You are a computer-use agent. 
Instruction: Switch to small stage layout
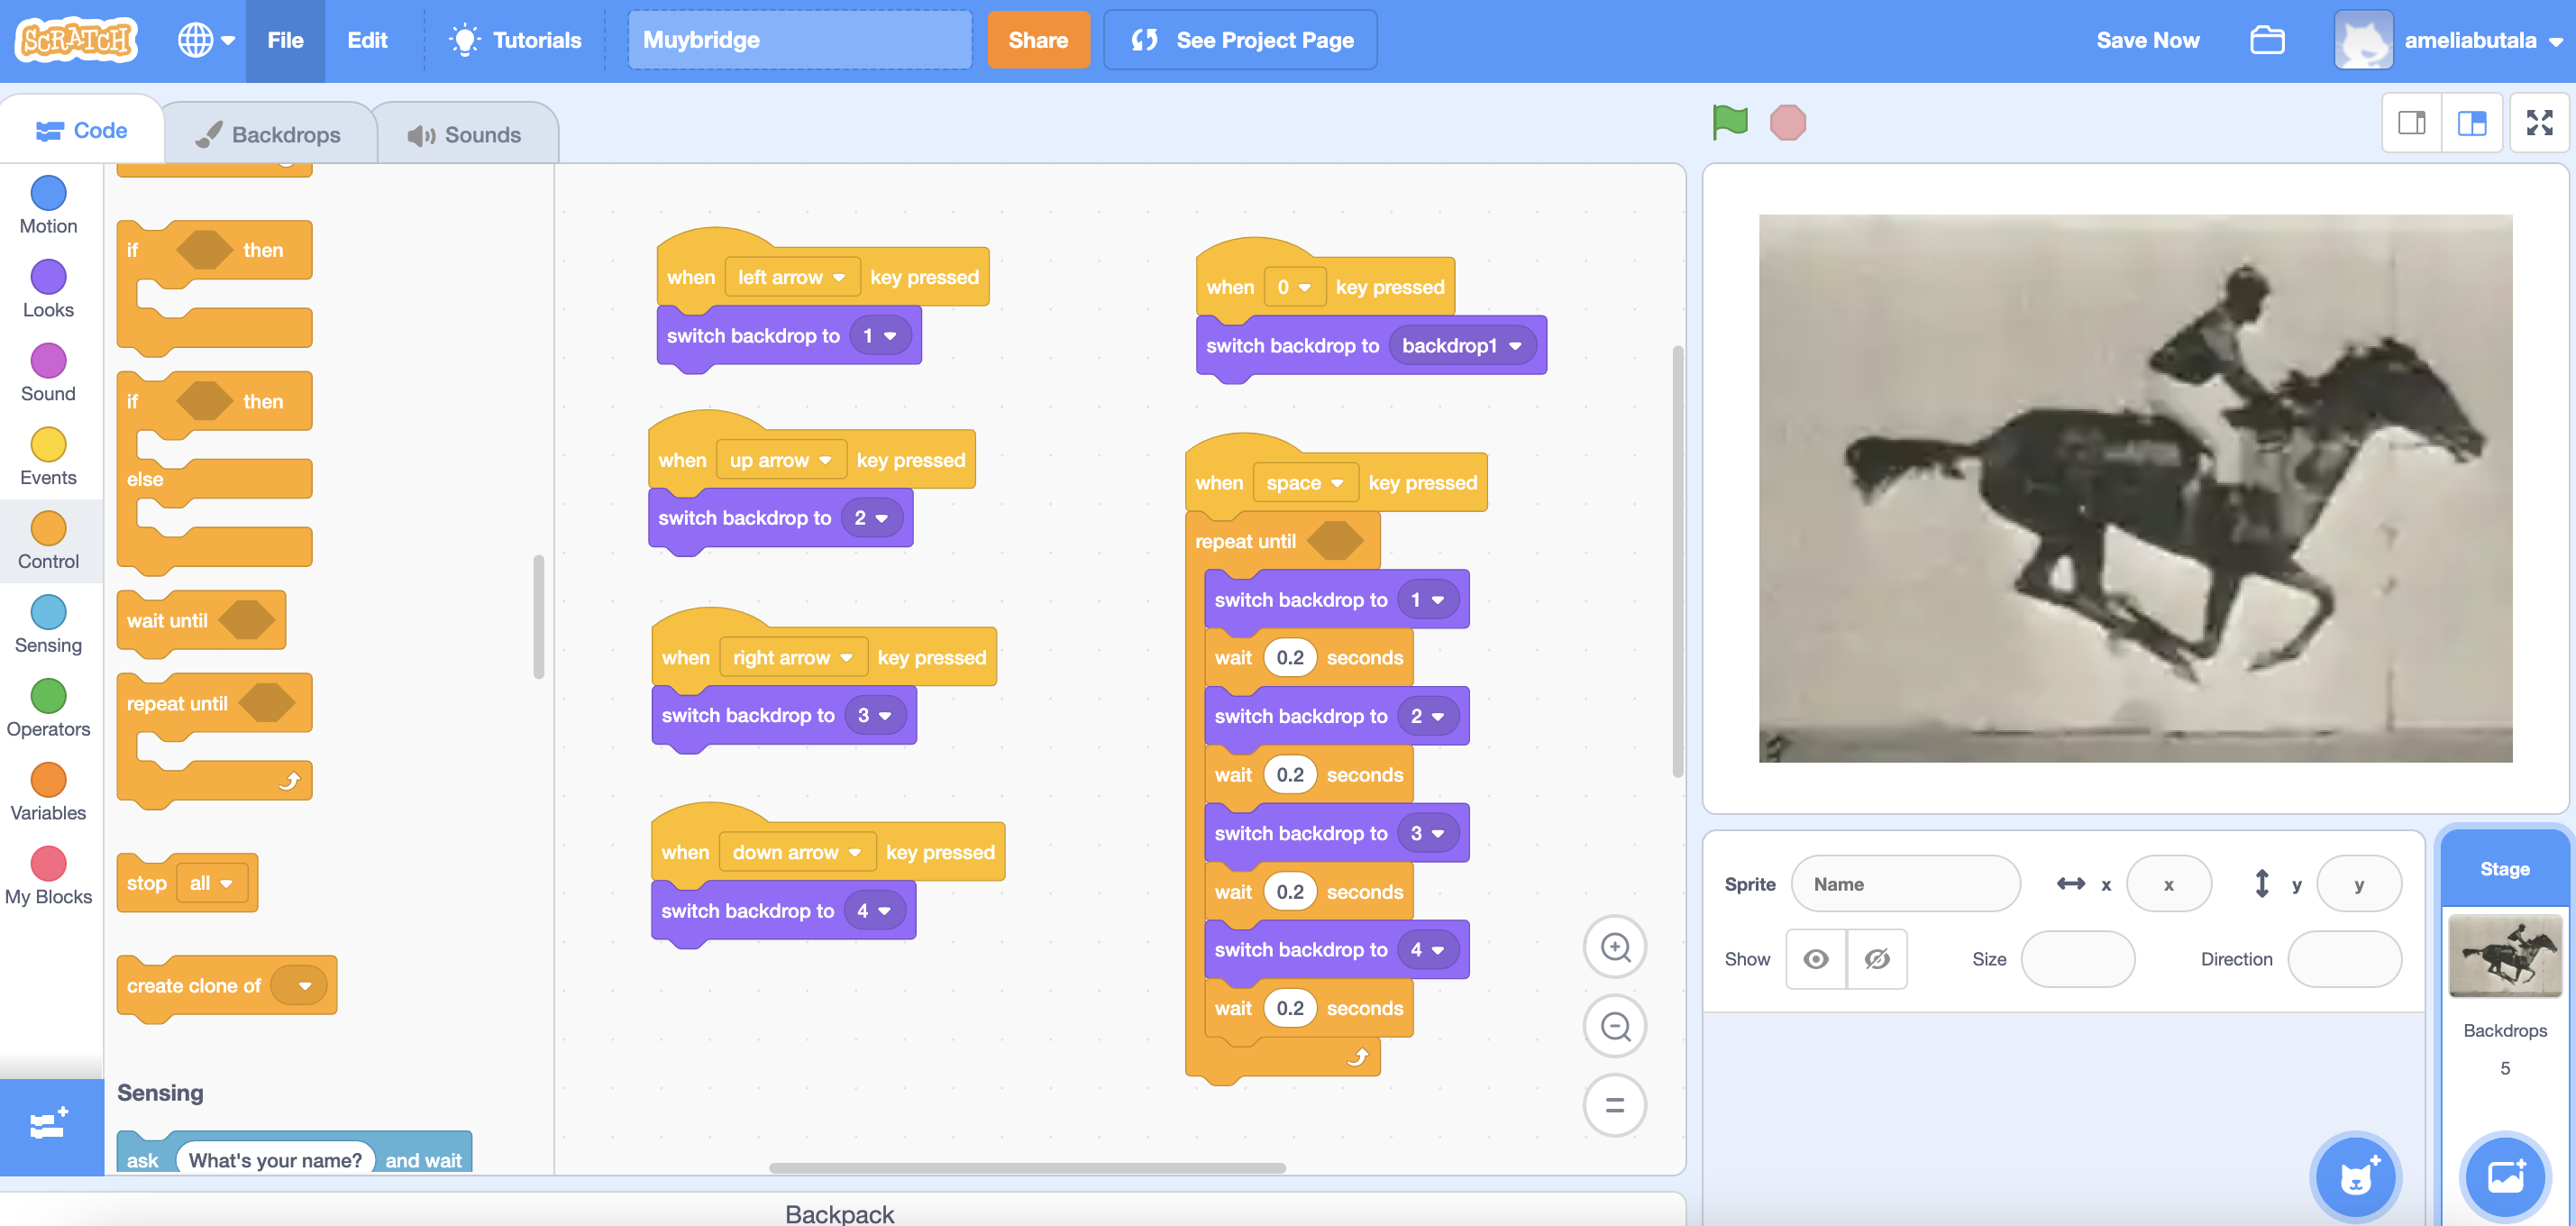(2411, 123)
